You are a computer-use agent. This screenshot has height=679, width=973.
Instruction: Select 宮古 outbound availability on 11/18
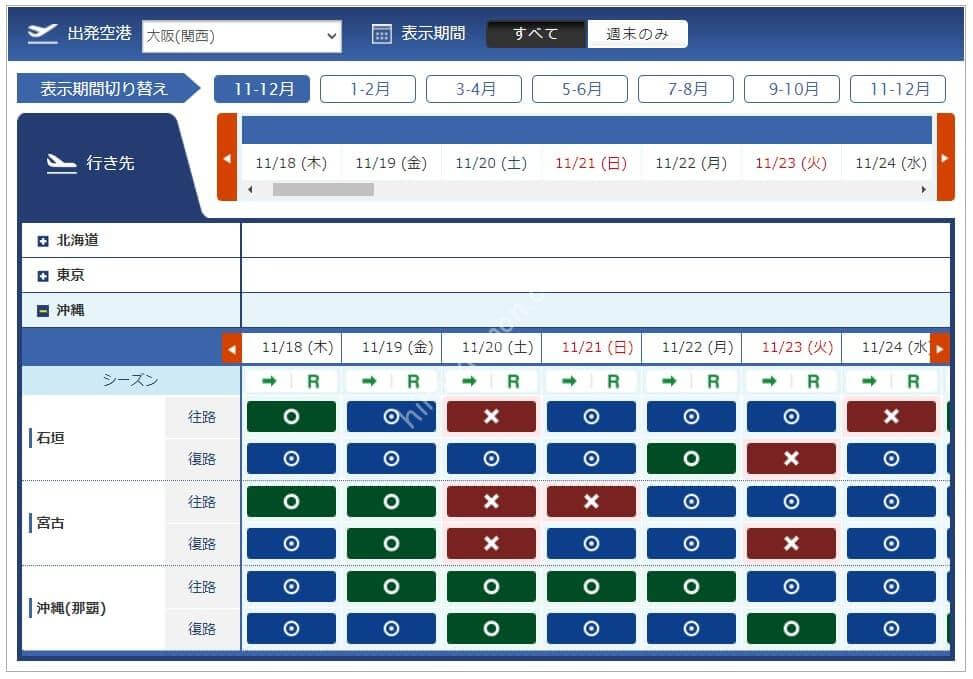pos(291,501)
